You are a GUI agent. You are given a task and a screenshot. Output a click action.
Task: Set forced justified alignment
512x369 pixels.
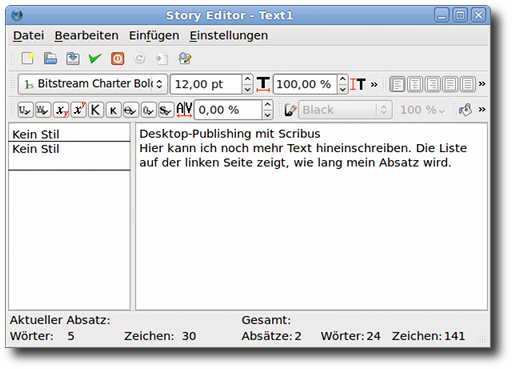(468, 84)
